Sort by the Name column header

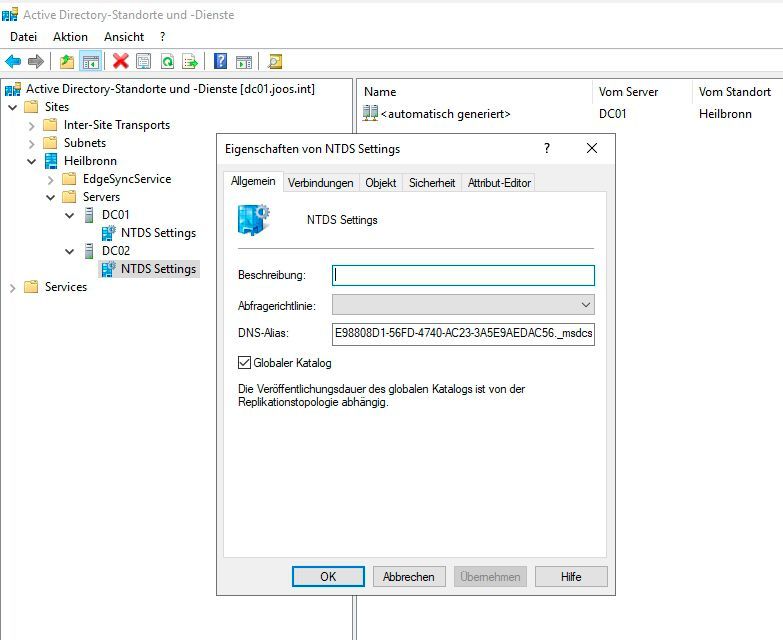(x=474, y=92)
